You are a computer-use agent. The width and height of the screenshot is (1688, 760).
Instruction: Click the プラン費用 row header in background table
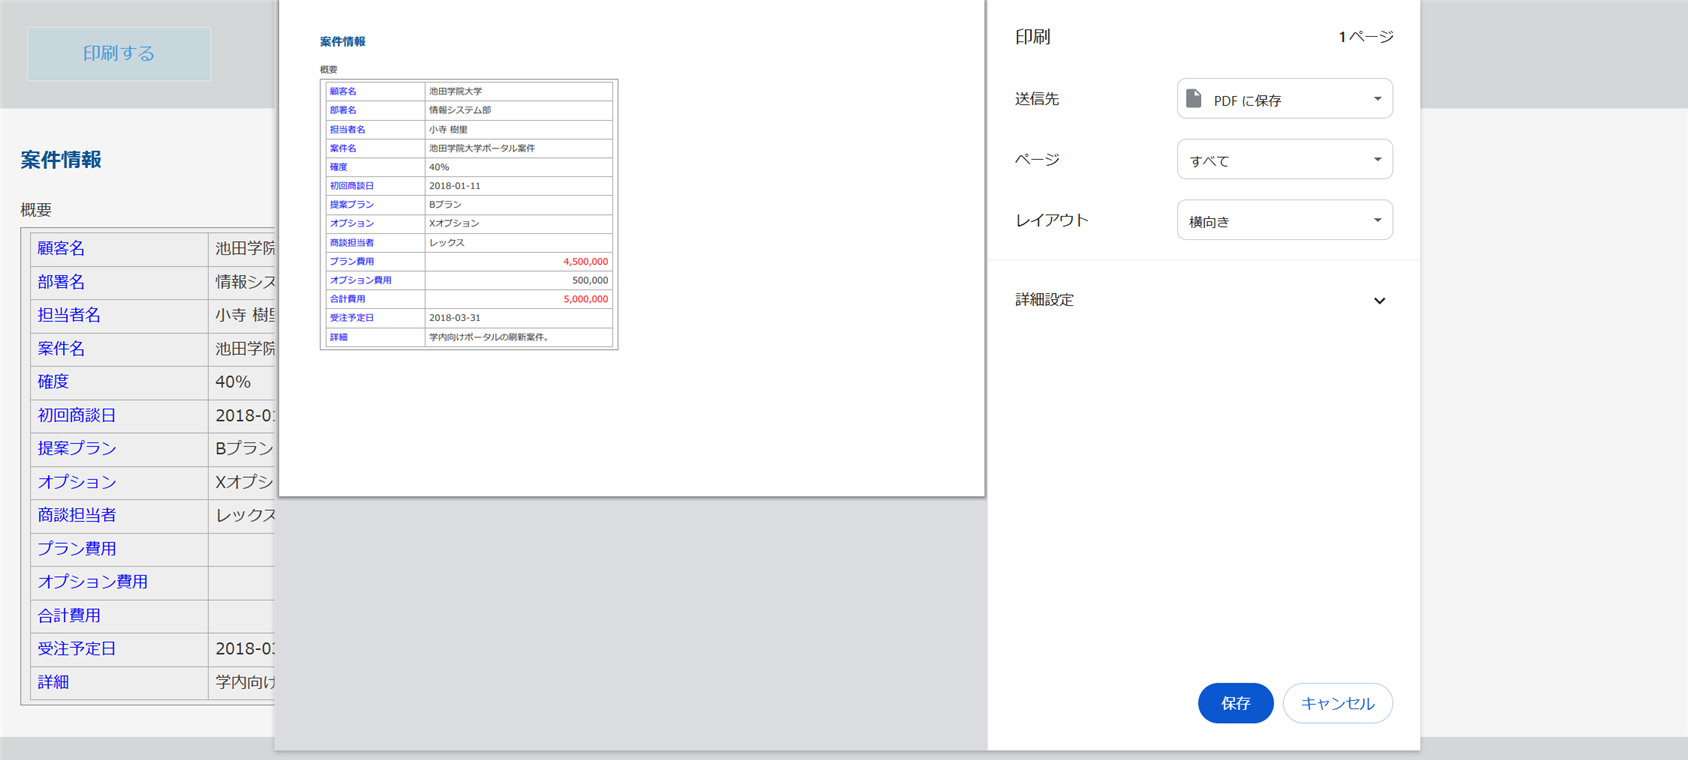77,549
